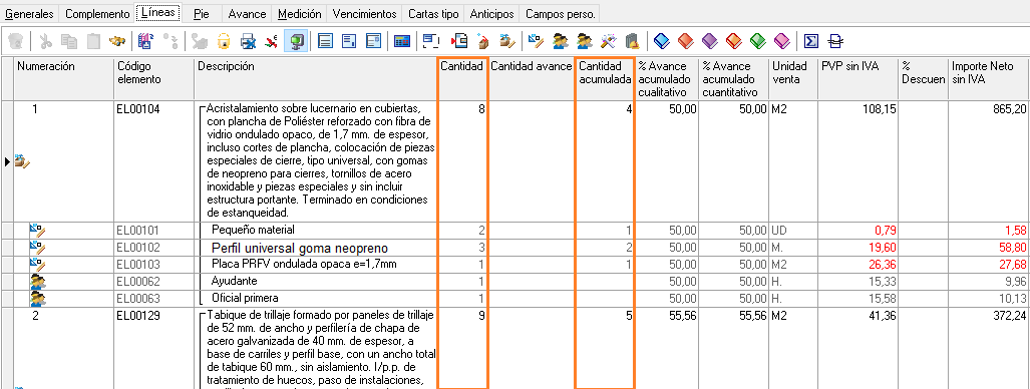This screenshot has height=389, width=1030.
Task: Click the scissors Cut icon in toolbar
Action: click(x=45, y=41)
